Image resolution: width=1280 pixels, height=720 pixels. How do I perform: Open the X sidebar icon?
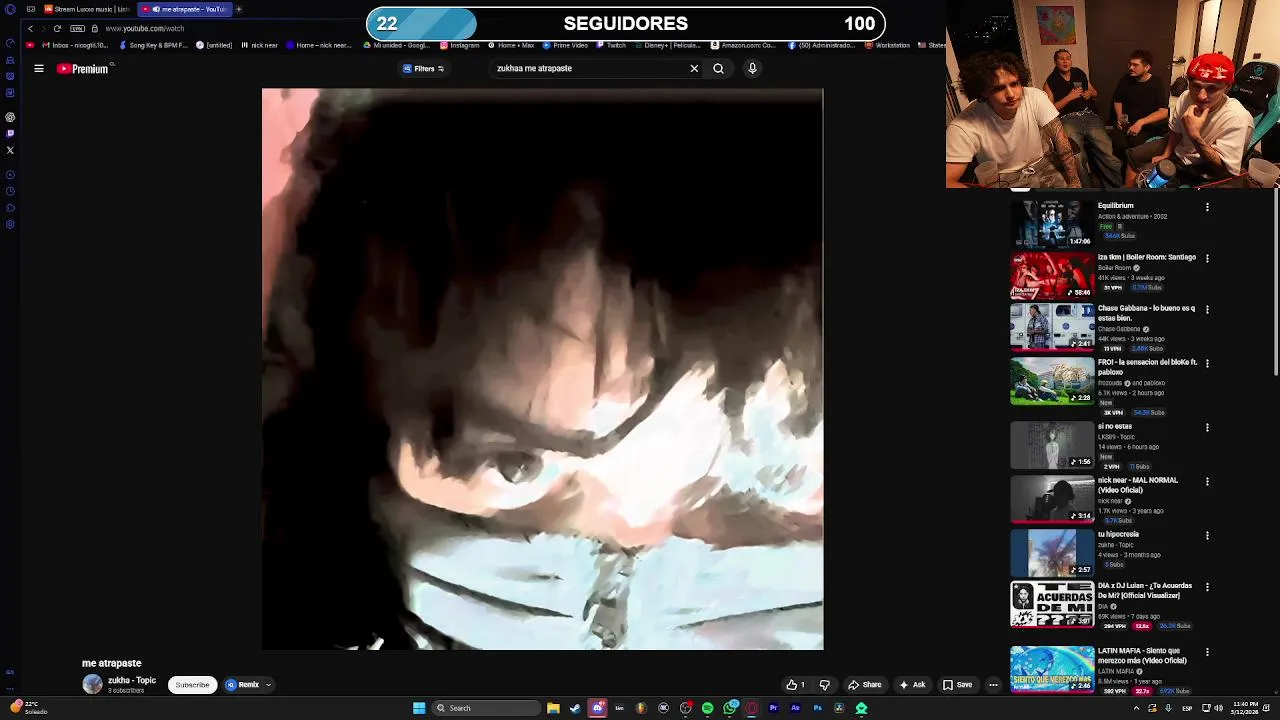[10, 151]
